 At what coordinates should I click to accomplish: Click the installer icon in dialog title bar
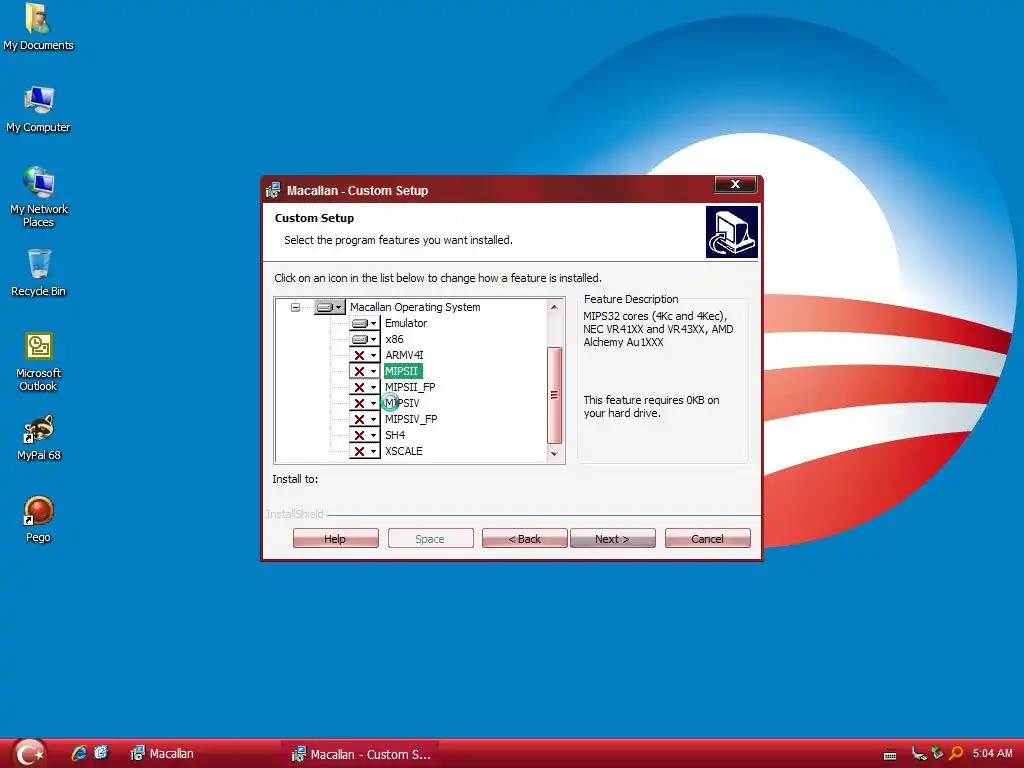tap(273, 190)
